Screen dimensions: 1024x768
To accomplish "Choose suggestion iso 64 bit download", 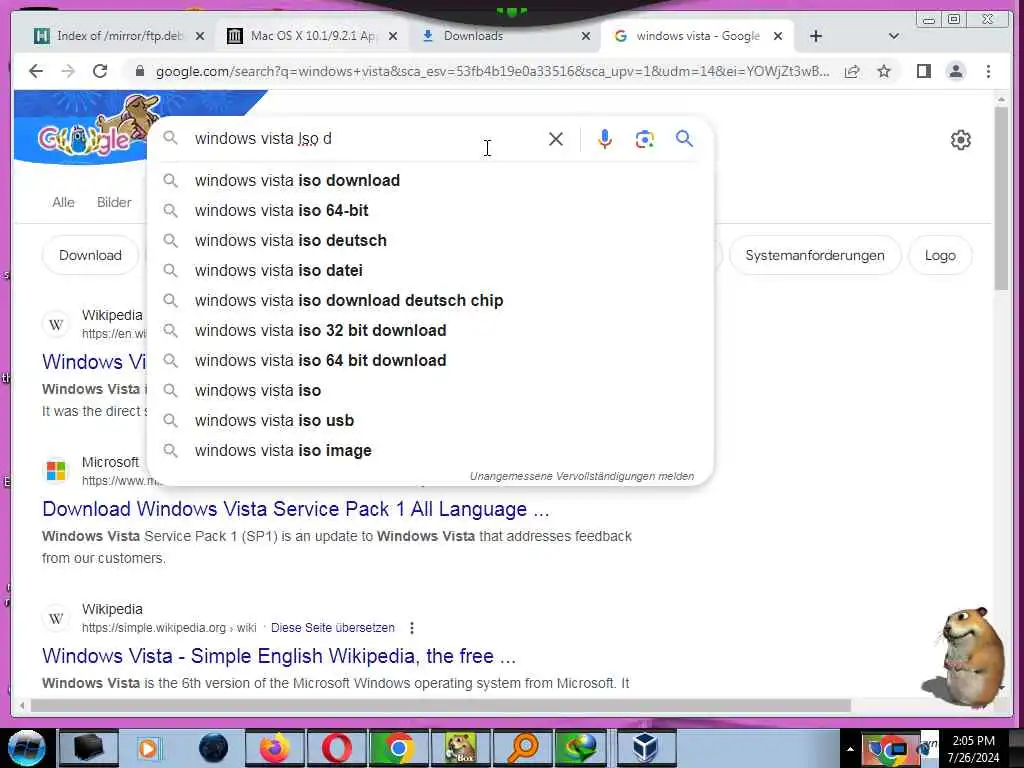I will coord(430,360).
